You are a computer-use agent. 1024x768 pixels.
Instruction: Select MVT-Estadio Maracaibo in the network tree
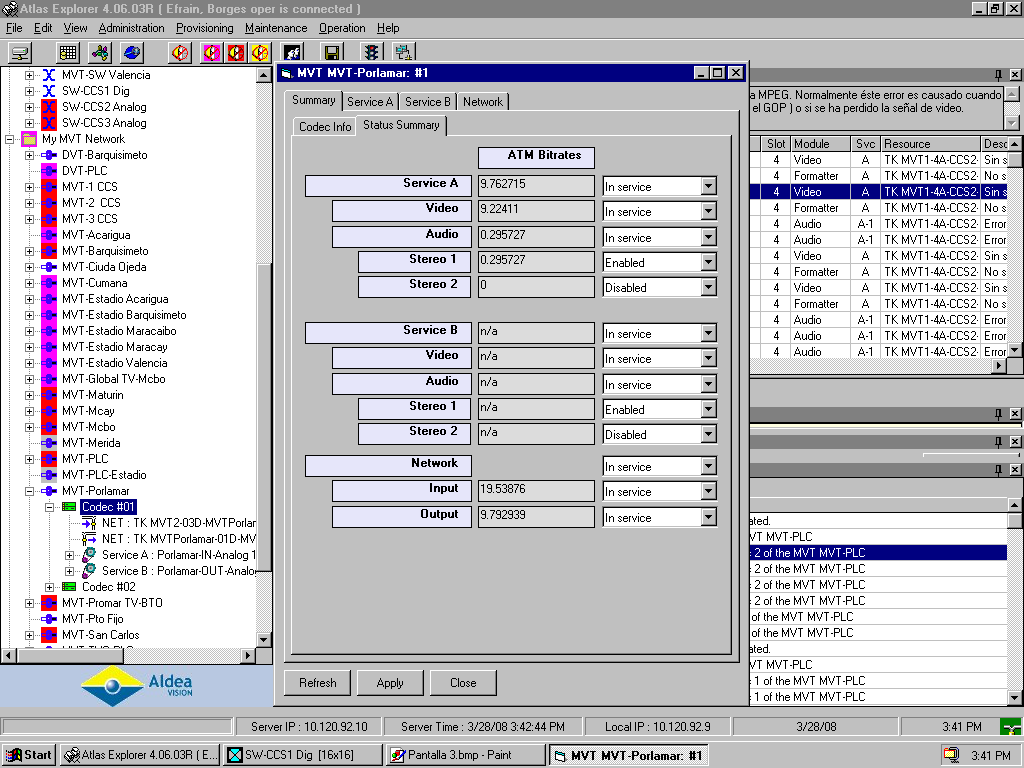[x=118, y=331]
